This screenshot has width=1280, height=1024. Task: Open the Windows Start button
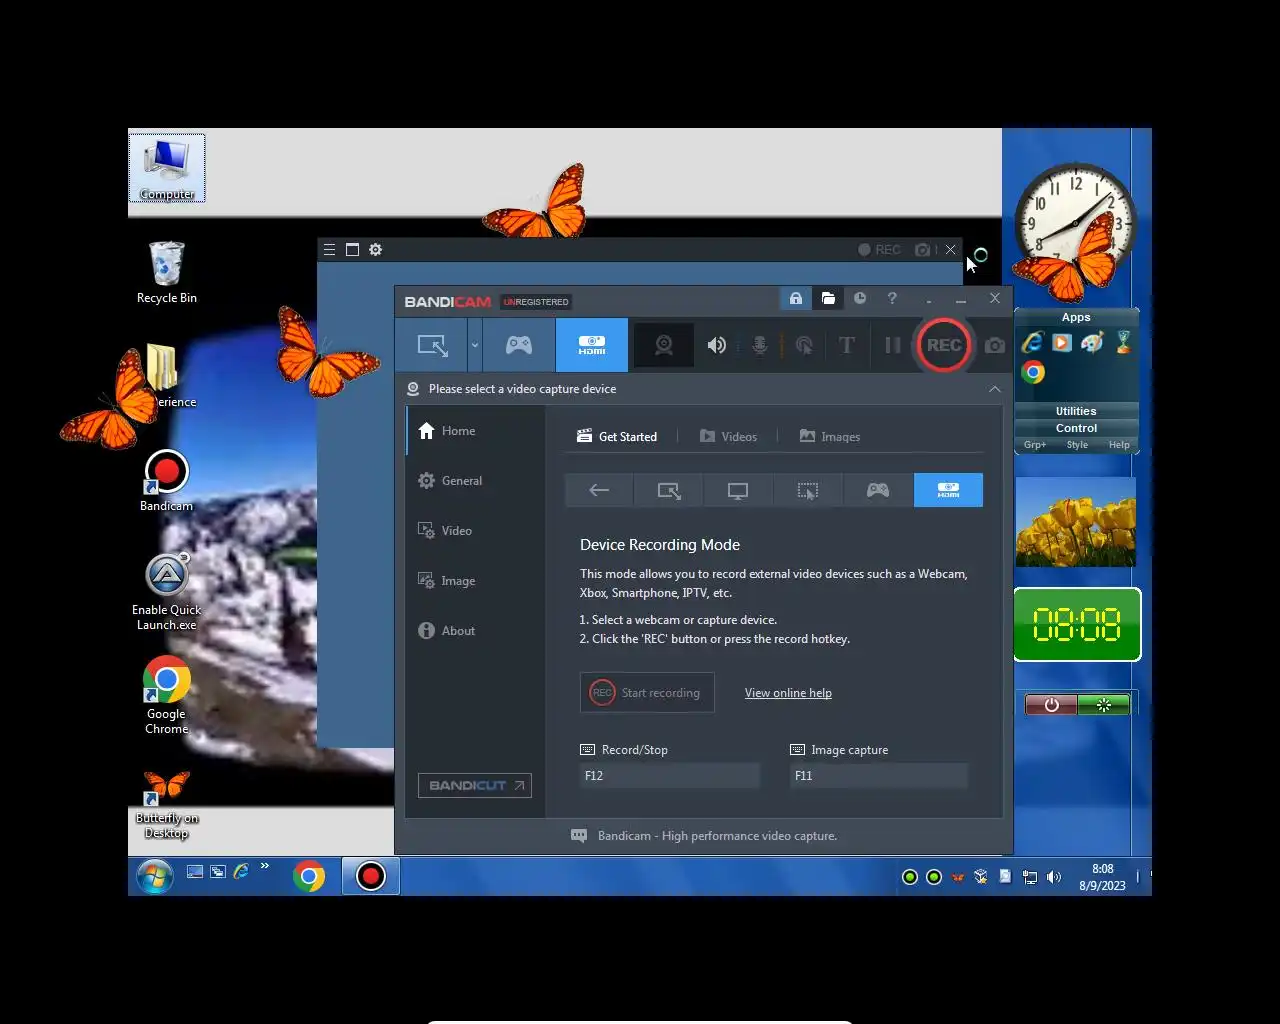(155, 877)
